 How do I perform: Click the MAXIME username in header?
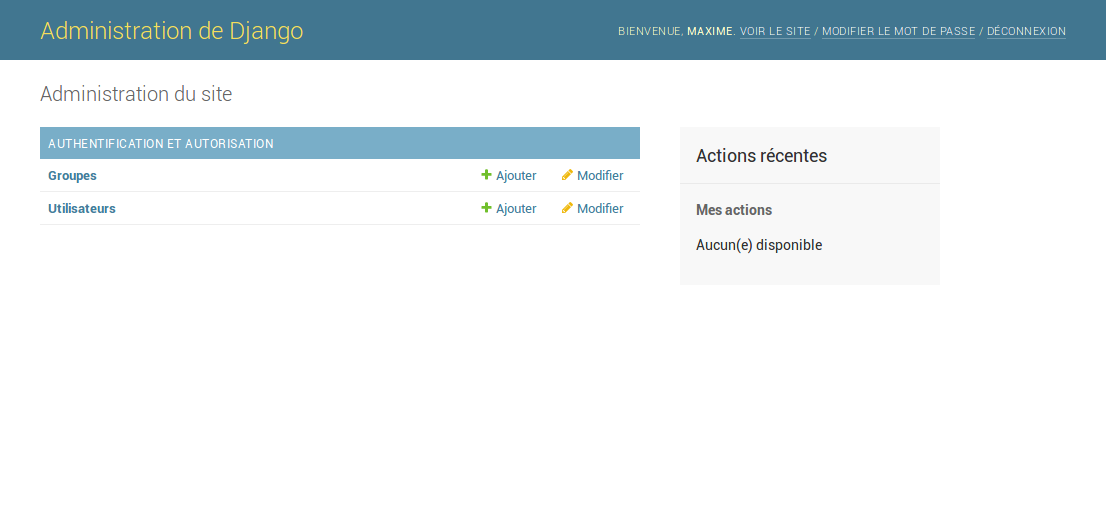point(710,32)
